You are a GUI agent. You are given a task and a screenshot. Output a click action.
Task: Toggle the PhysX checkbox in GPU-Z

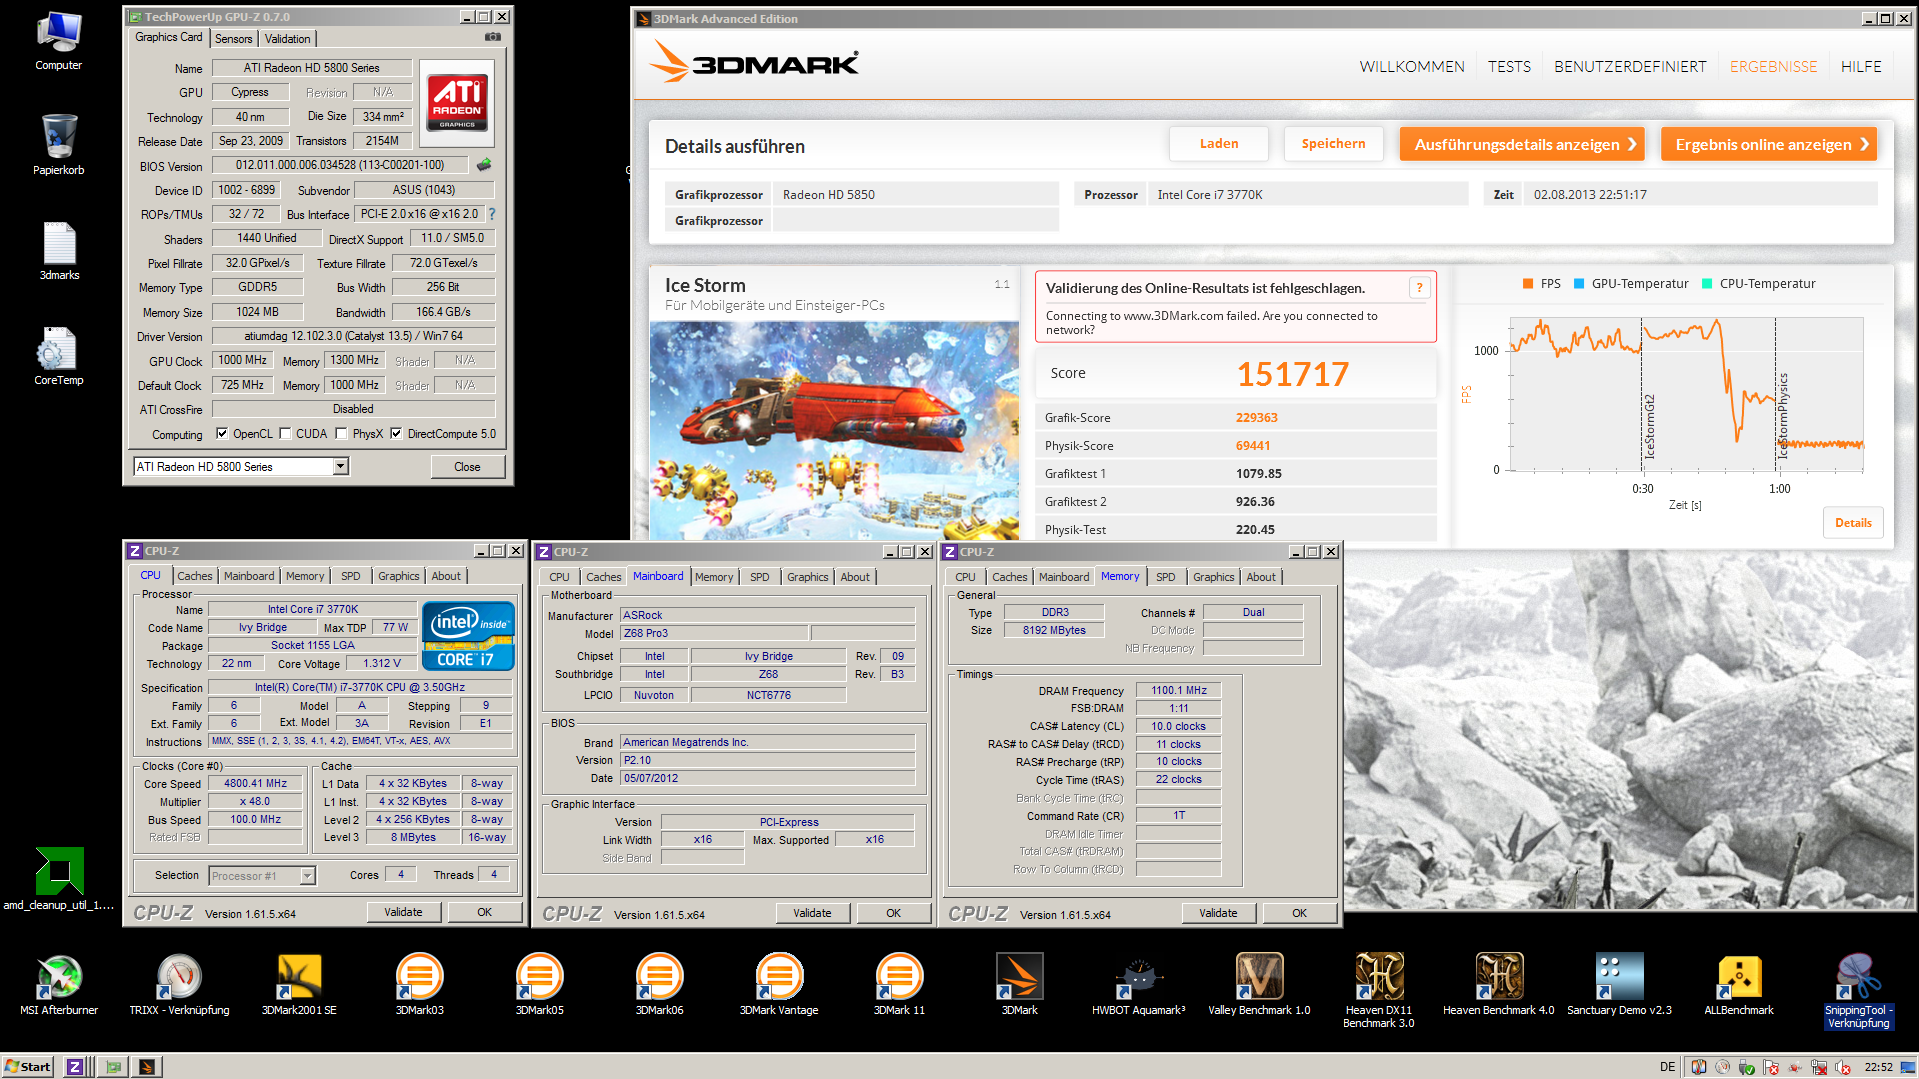coord(342,434)
